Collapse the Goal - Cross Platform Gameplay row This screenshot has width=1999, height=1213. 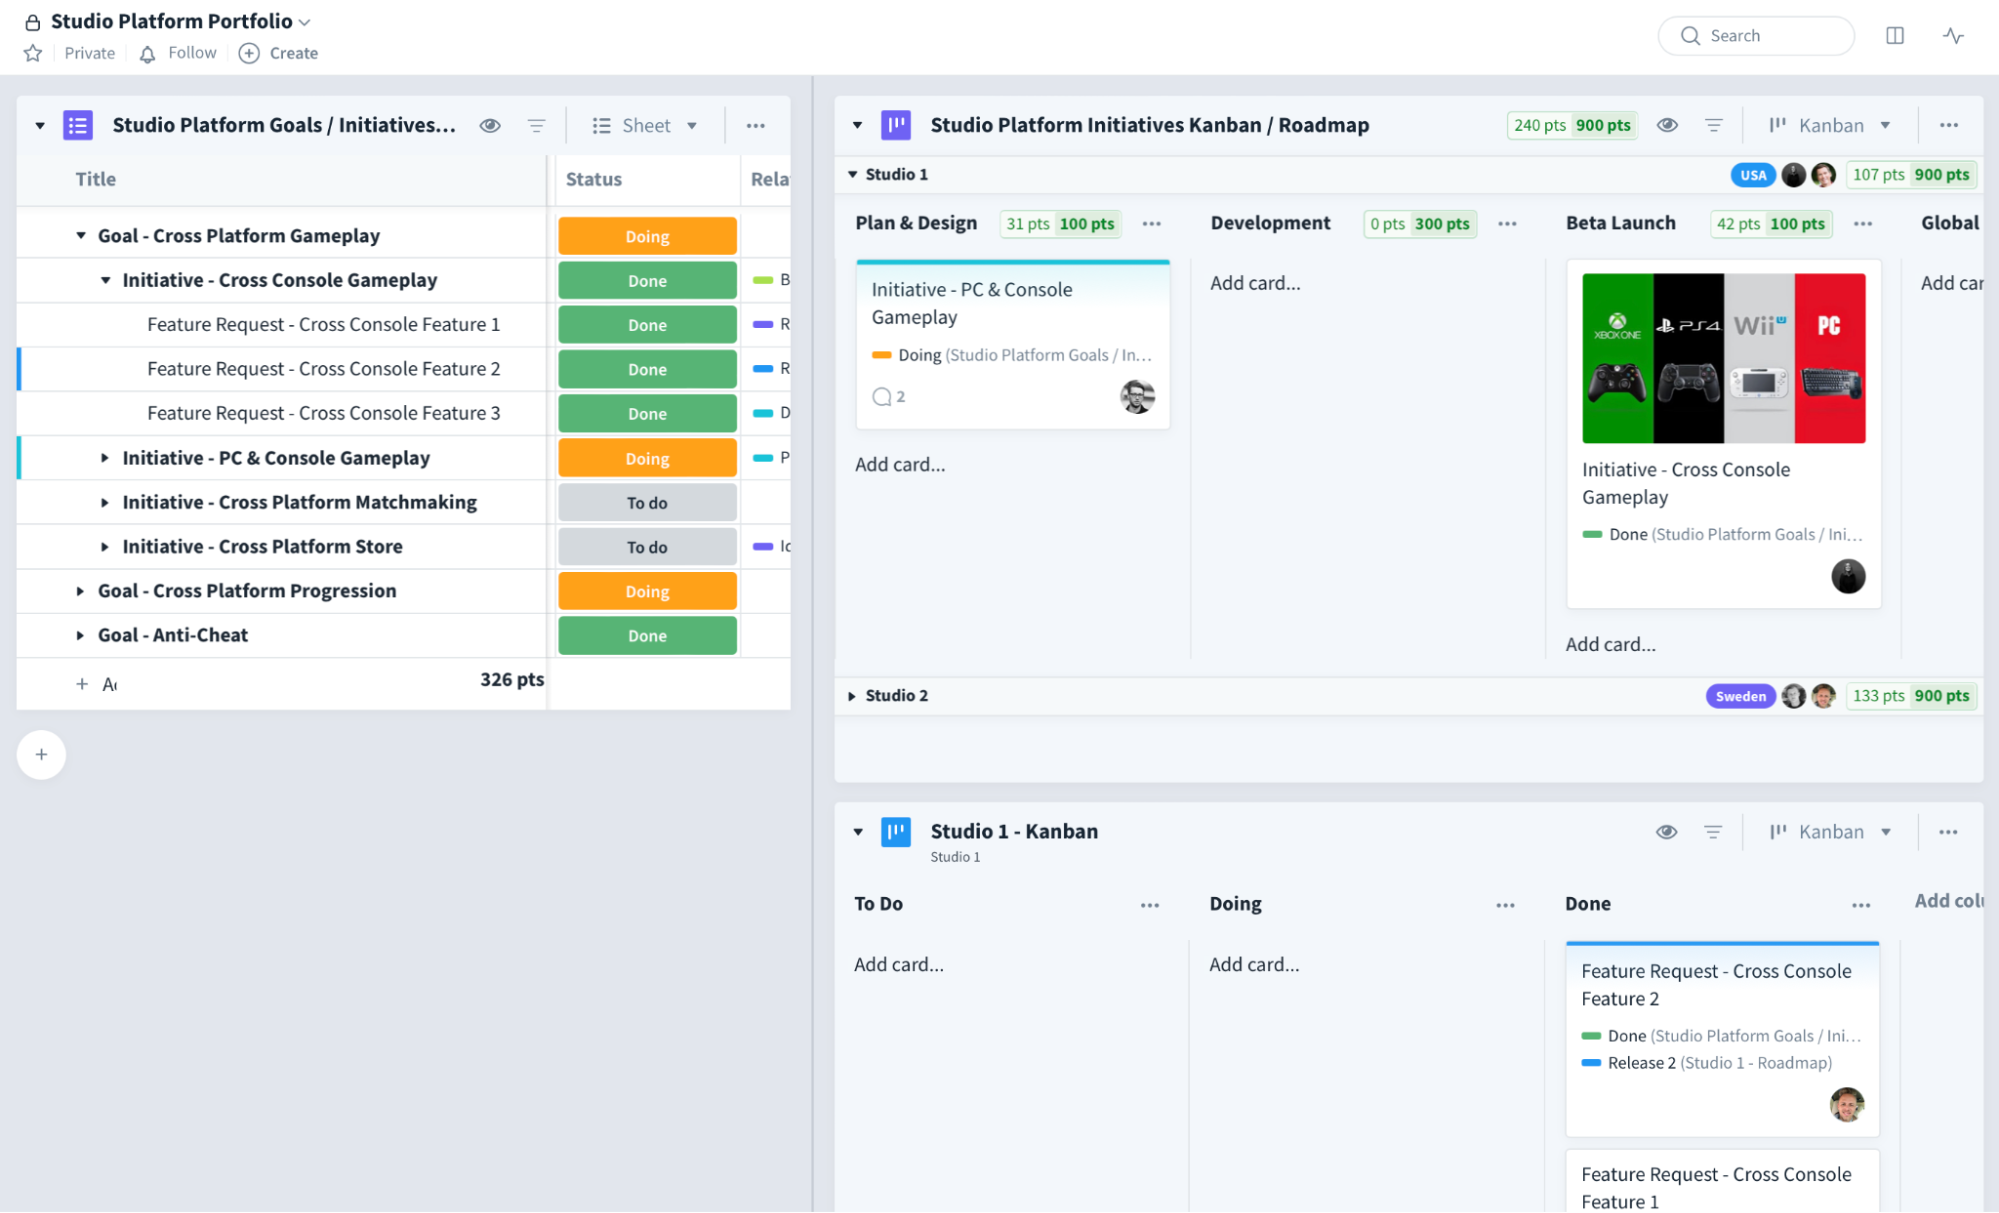coord(80,234)
